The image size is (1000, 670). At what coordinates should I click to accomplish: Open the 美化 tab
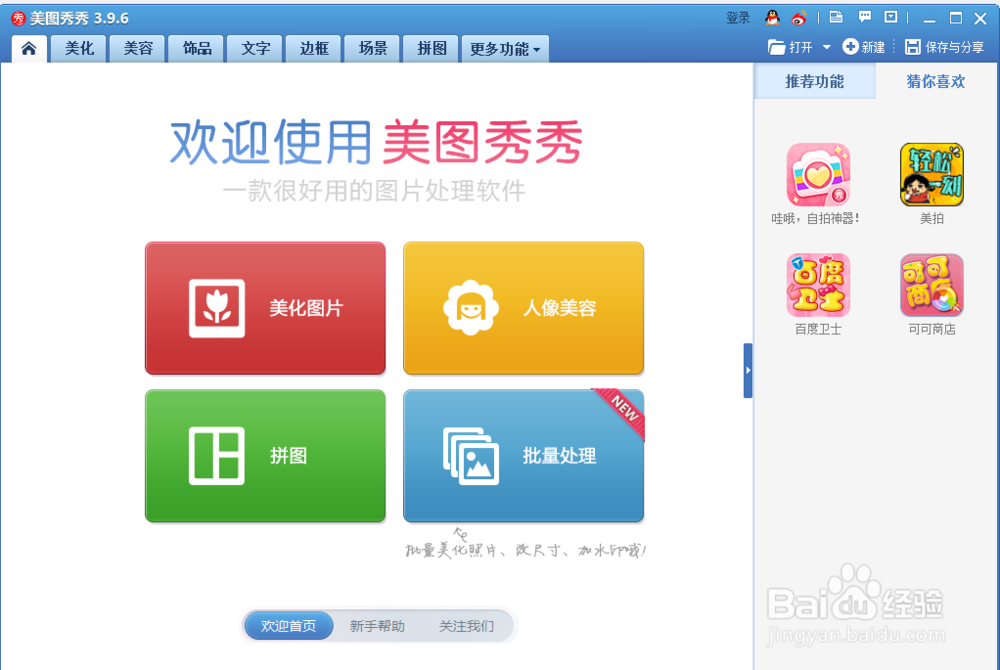pyautogui.click(x=80, y=48)
